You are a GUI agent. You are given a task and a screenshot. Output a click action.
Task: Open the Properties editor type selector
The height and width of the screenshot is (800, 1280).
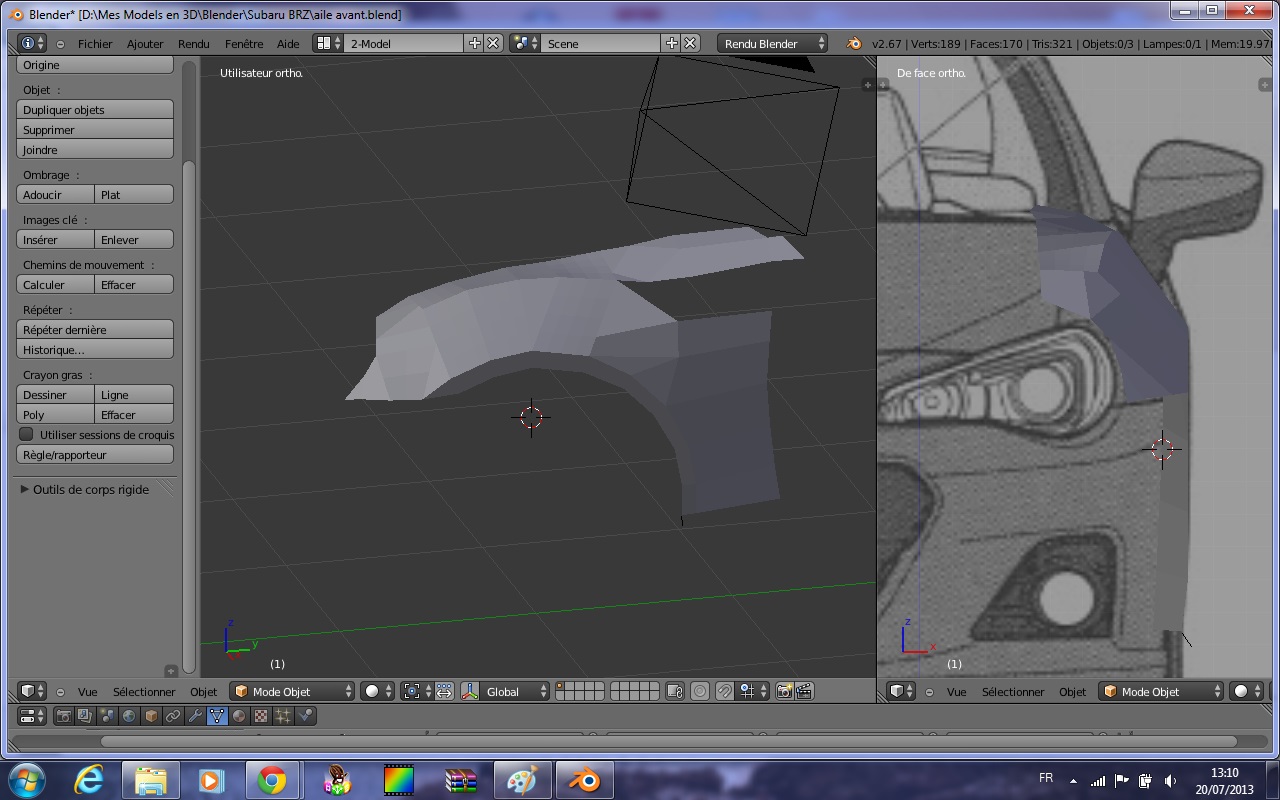click(33, 716)
